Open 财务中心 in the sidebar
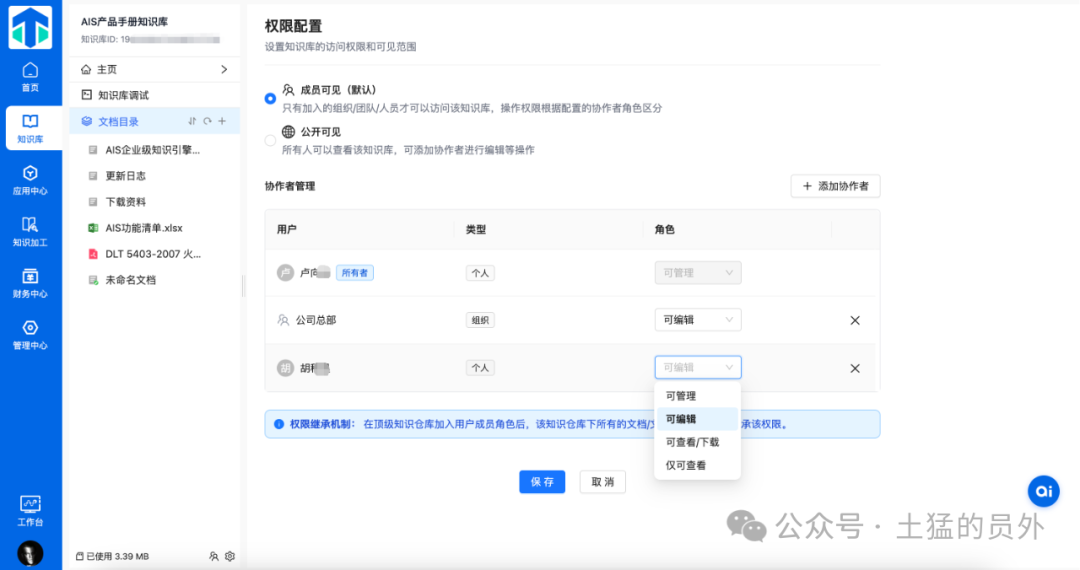 (30, 284)
